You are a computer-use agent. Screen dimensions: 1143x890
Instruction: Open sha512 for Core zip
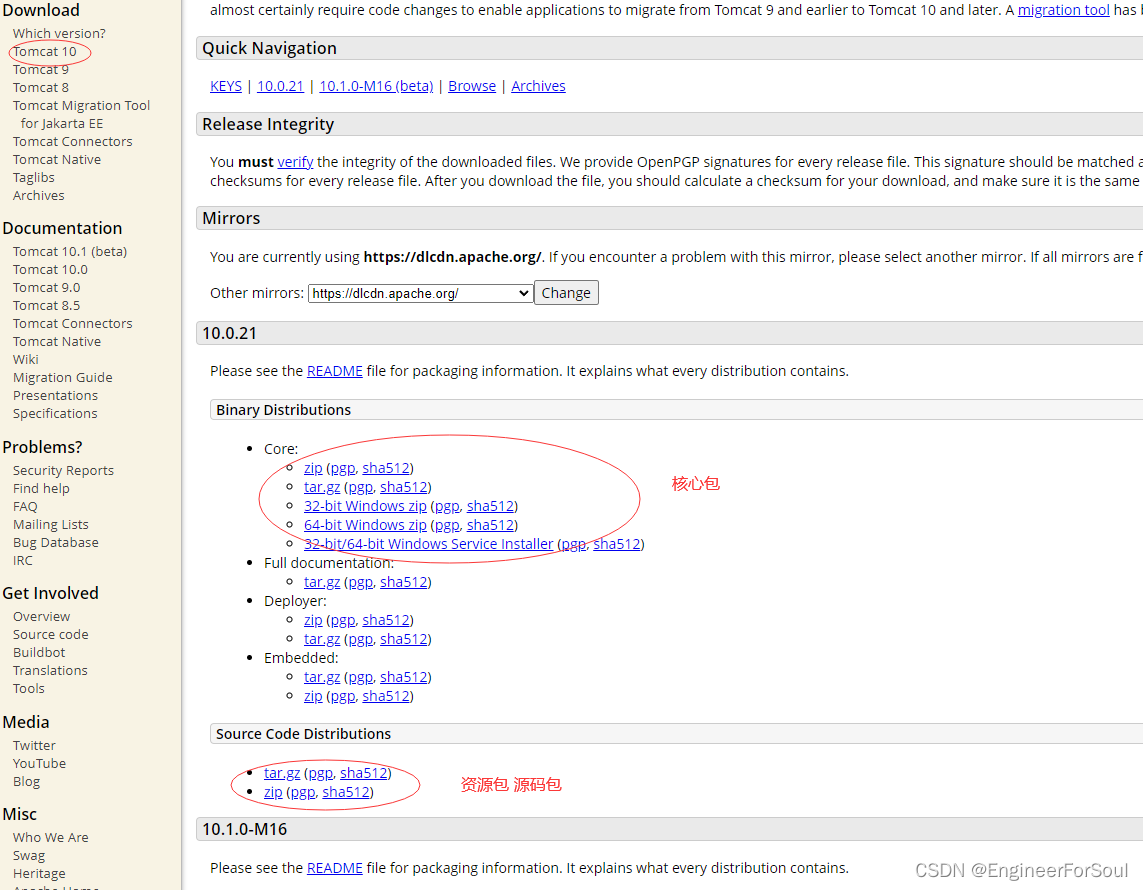pos(386,468)
